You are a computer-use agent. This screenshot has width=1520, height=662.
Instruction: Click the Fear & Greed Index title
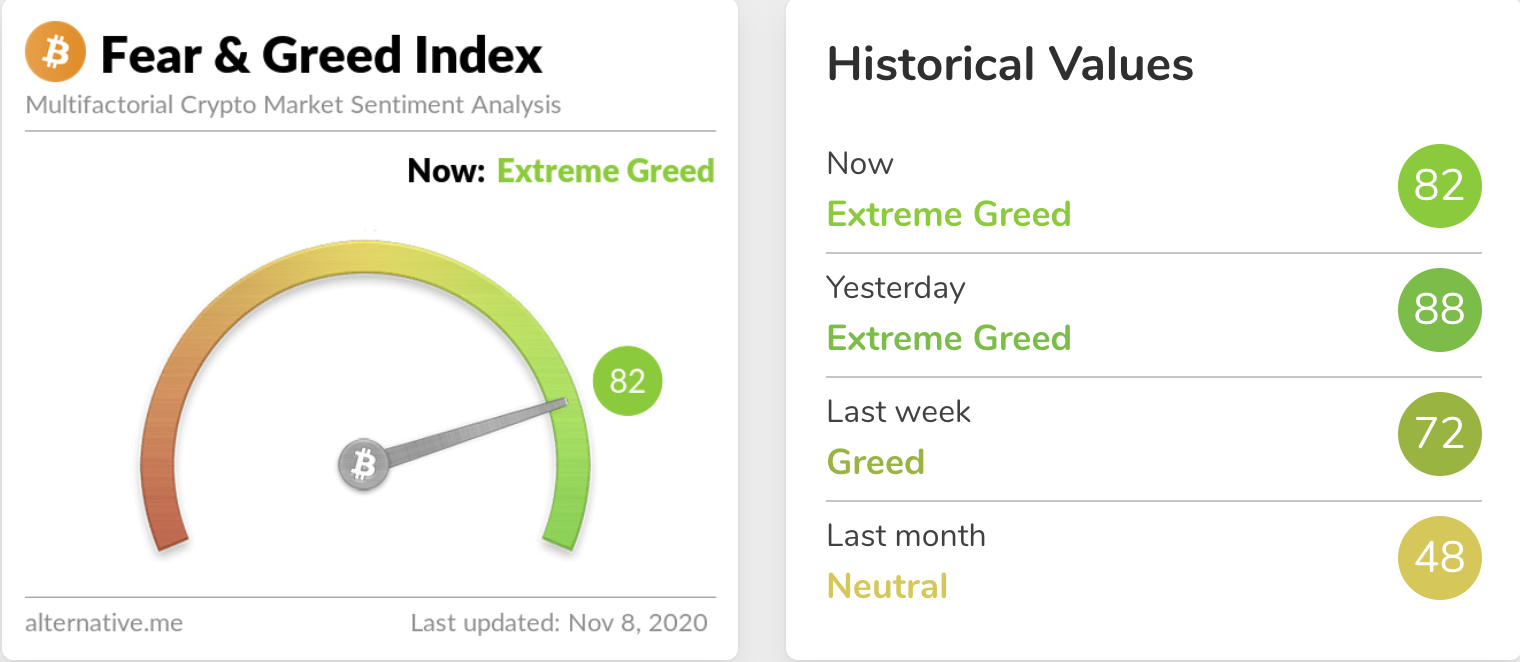[322, 55]
